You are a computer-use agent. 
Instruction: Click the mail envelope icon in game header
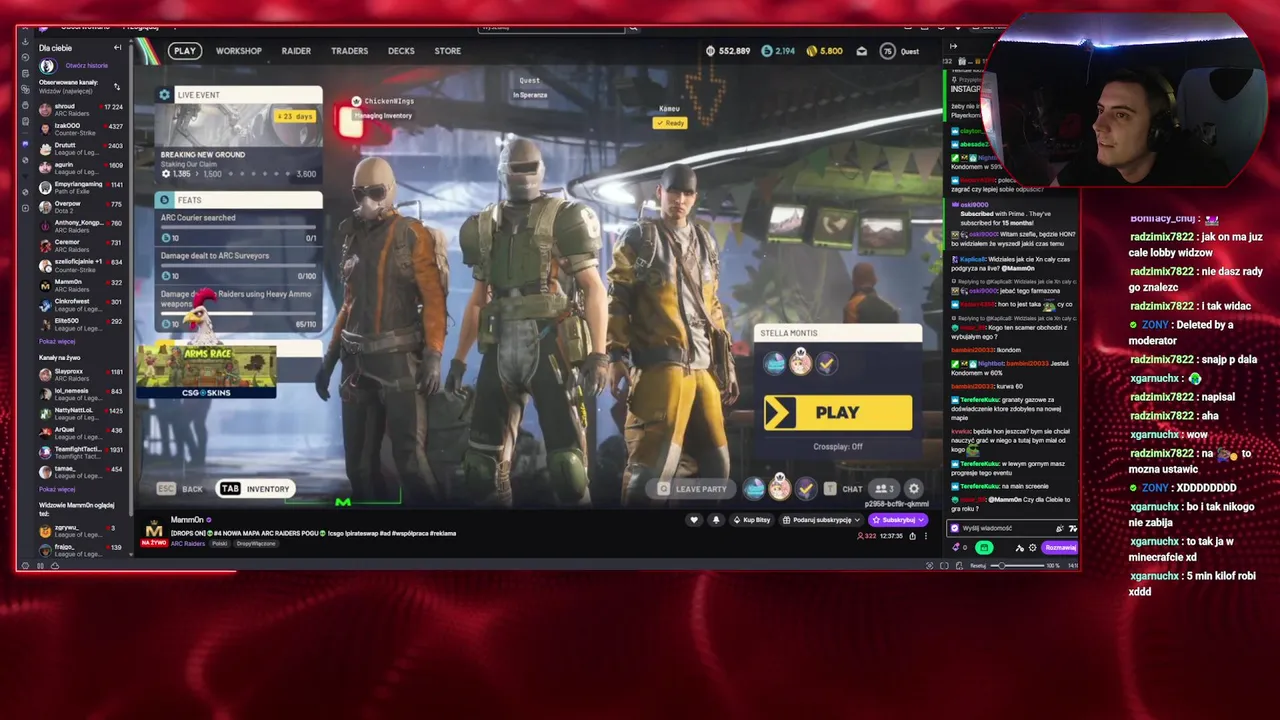[861, 51]
